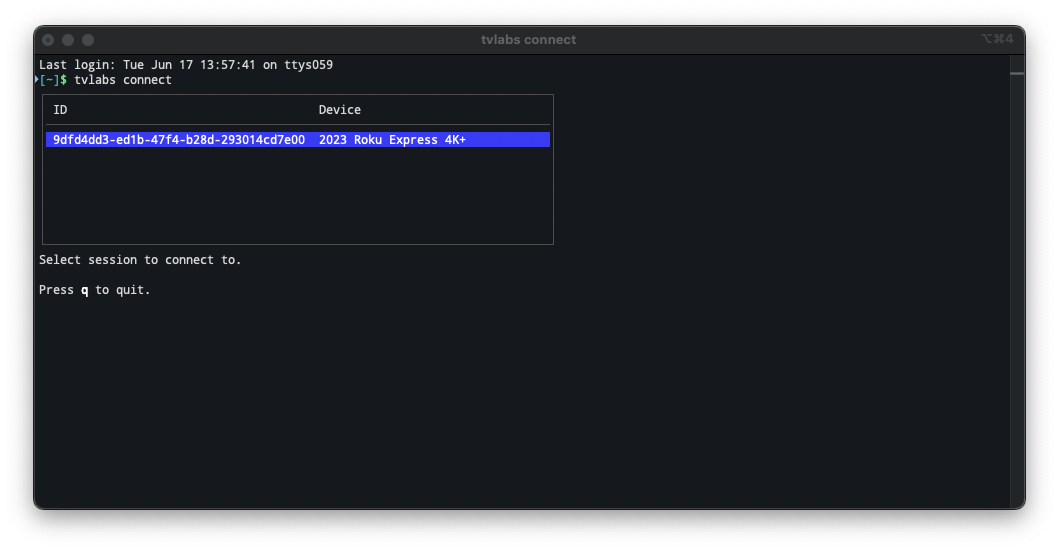Click the session ID 9dfd4dd3-ed1b-47f4-b28d-293014cd7e00
Viewport: 1059px width, 551px height.
(x=179, y=140)
